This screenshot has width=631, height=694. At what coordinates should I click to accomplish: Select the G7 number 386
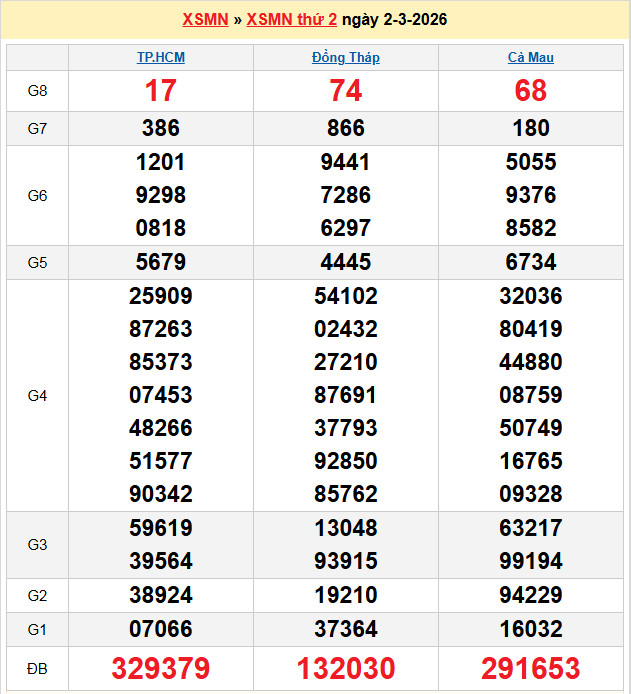pos(161,128)
